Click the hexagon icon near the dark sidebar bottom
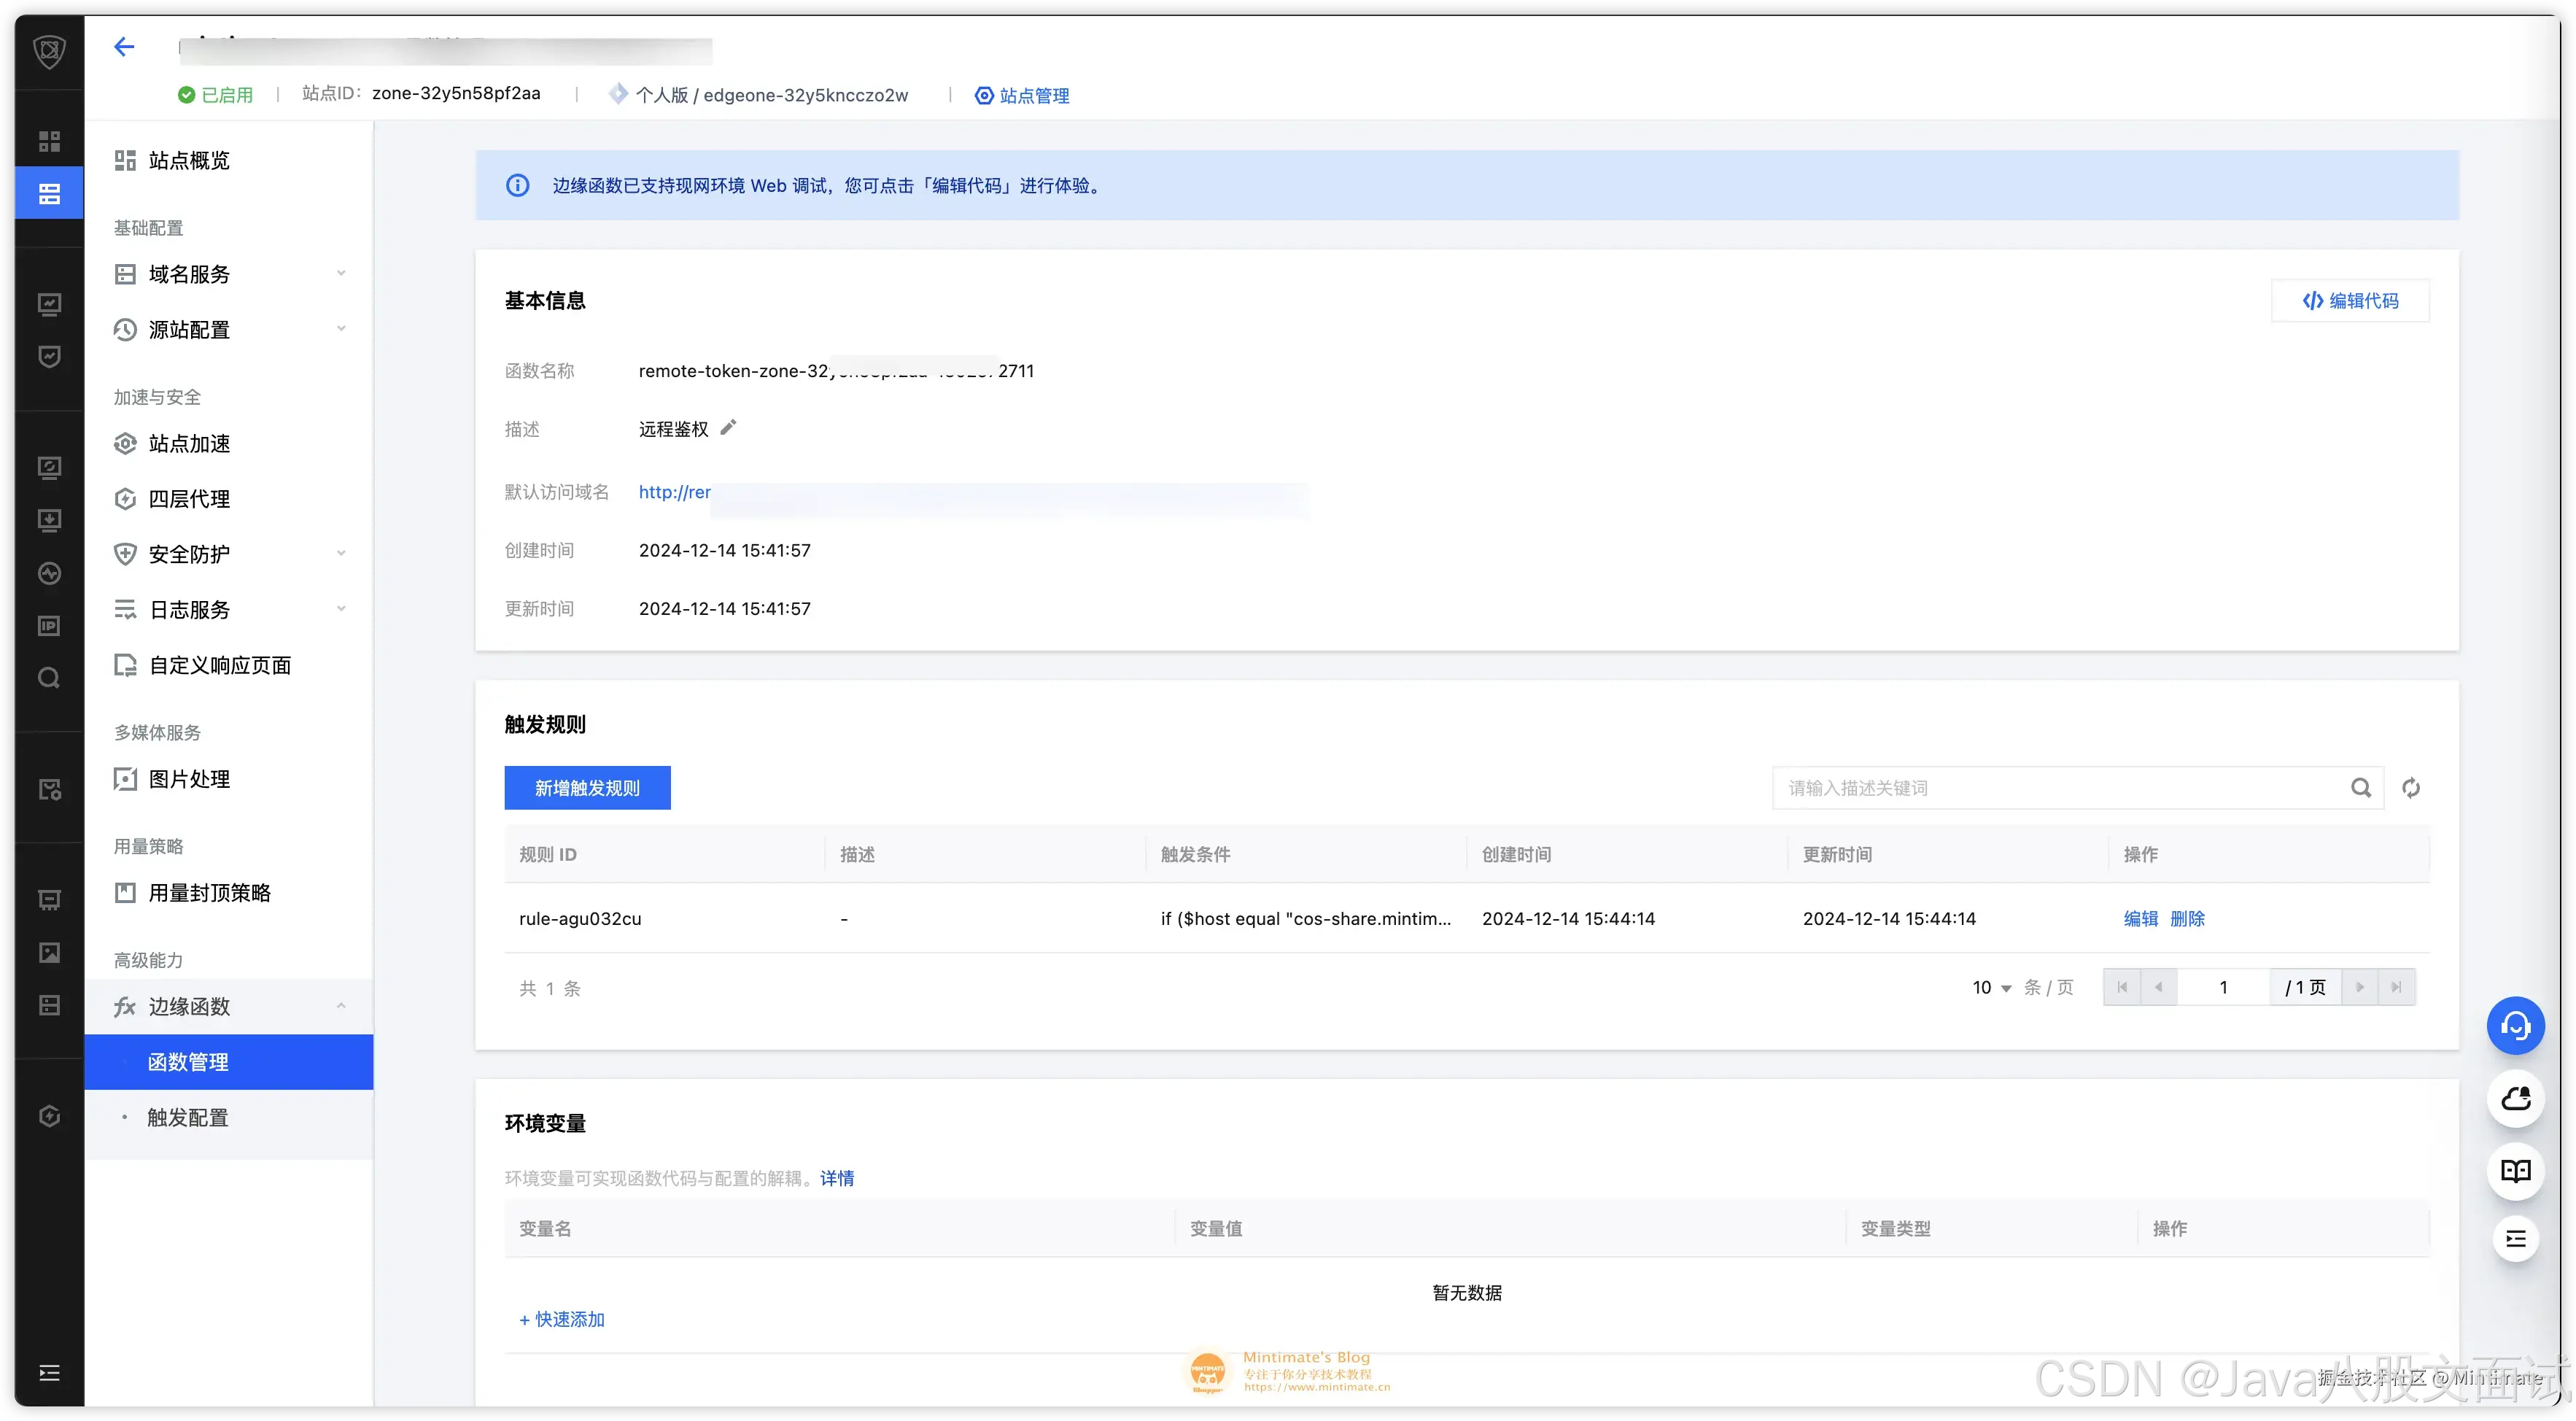2576x1421 pixels. coord(49,1117)
